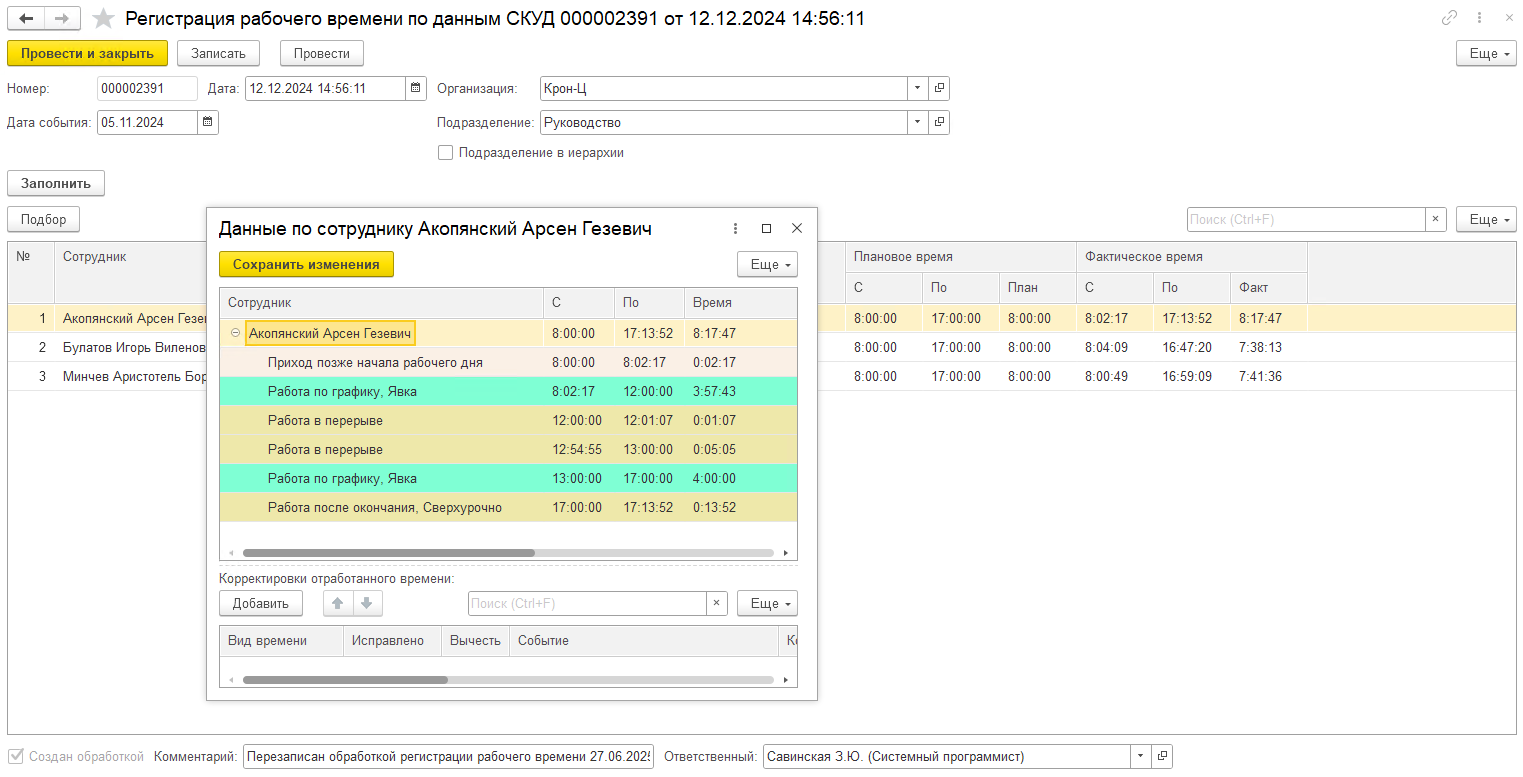1523x777 pixels.
Task: Click the Сохранить изменения button
Action: [x=306, y=264]
